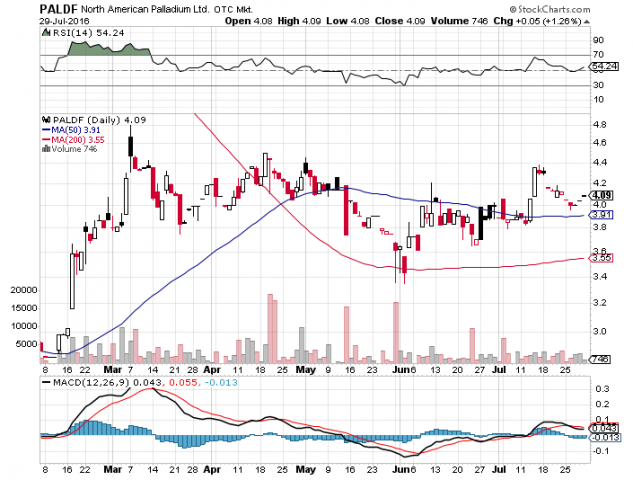Click the red 0.055 MACD signal value
Screen dimensions: 633x480
coord(183,382)
